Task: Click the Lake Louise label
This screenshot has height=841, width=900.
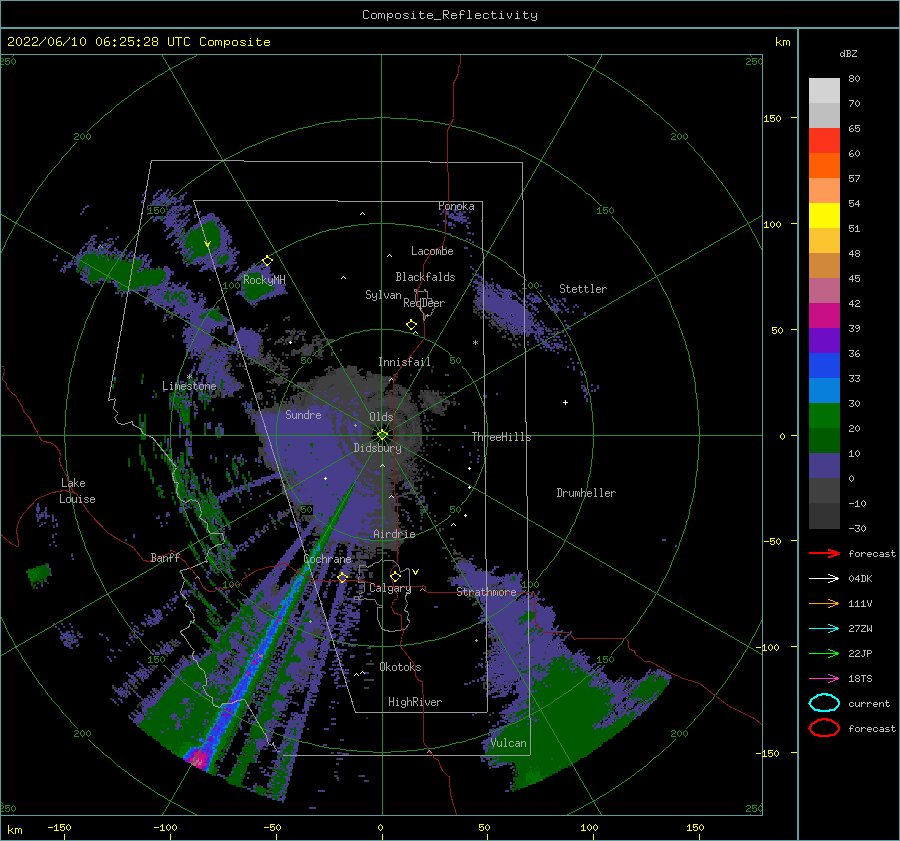Action: tap(77, 491)
